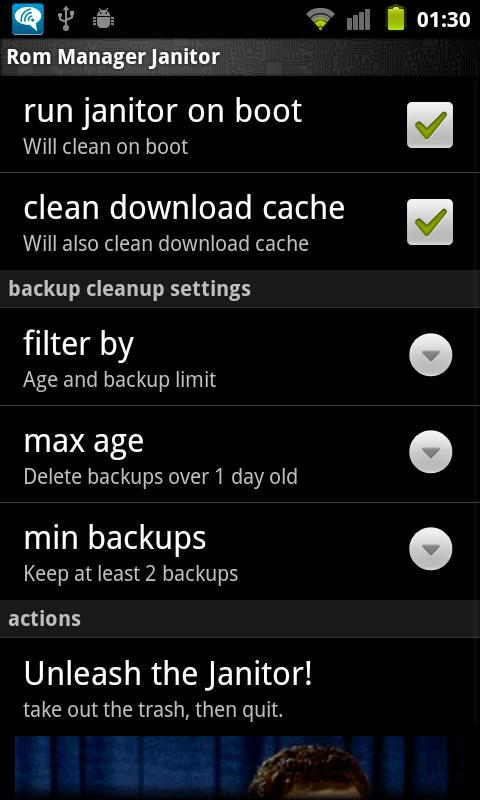This screenshot has height=800, width=480.
Task: Tap the Android debug bug icon
Action: coord(104,19)
